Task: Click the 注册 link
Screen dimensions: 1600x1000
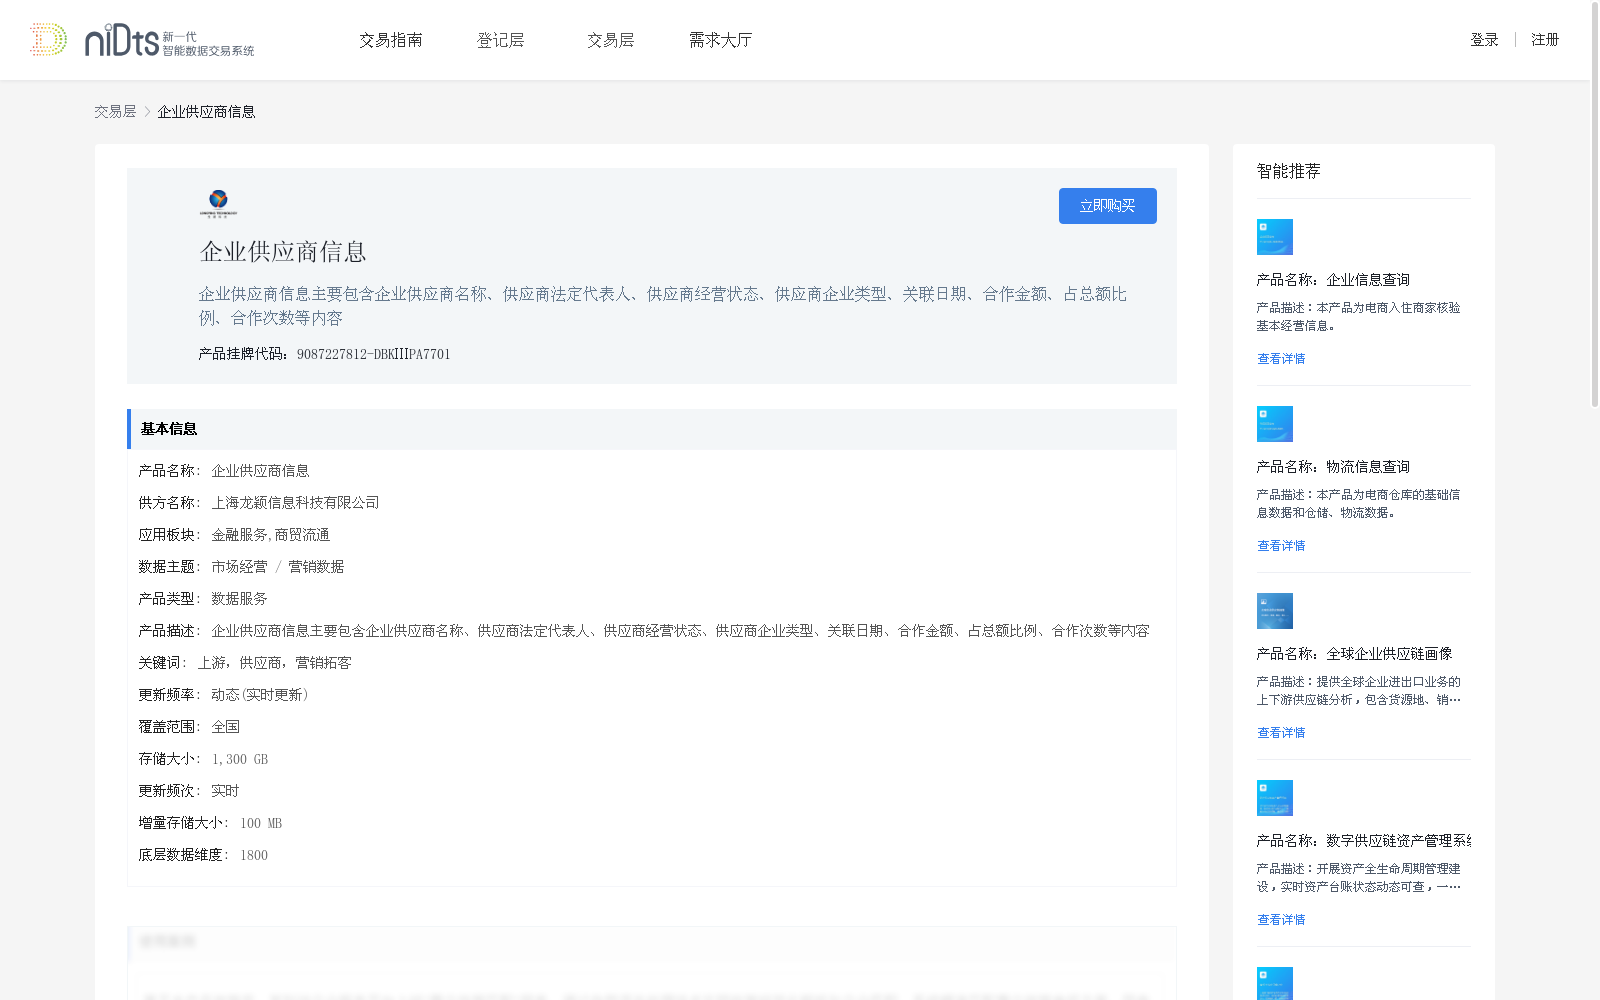Action: (x=1545, y=40)
